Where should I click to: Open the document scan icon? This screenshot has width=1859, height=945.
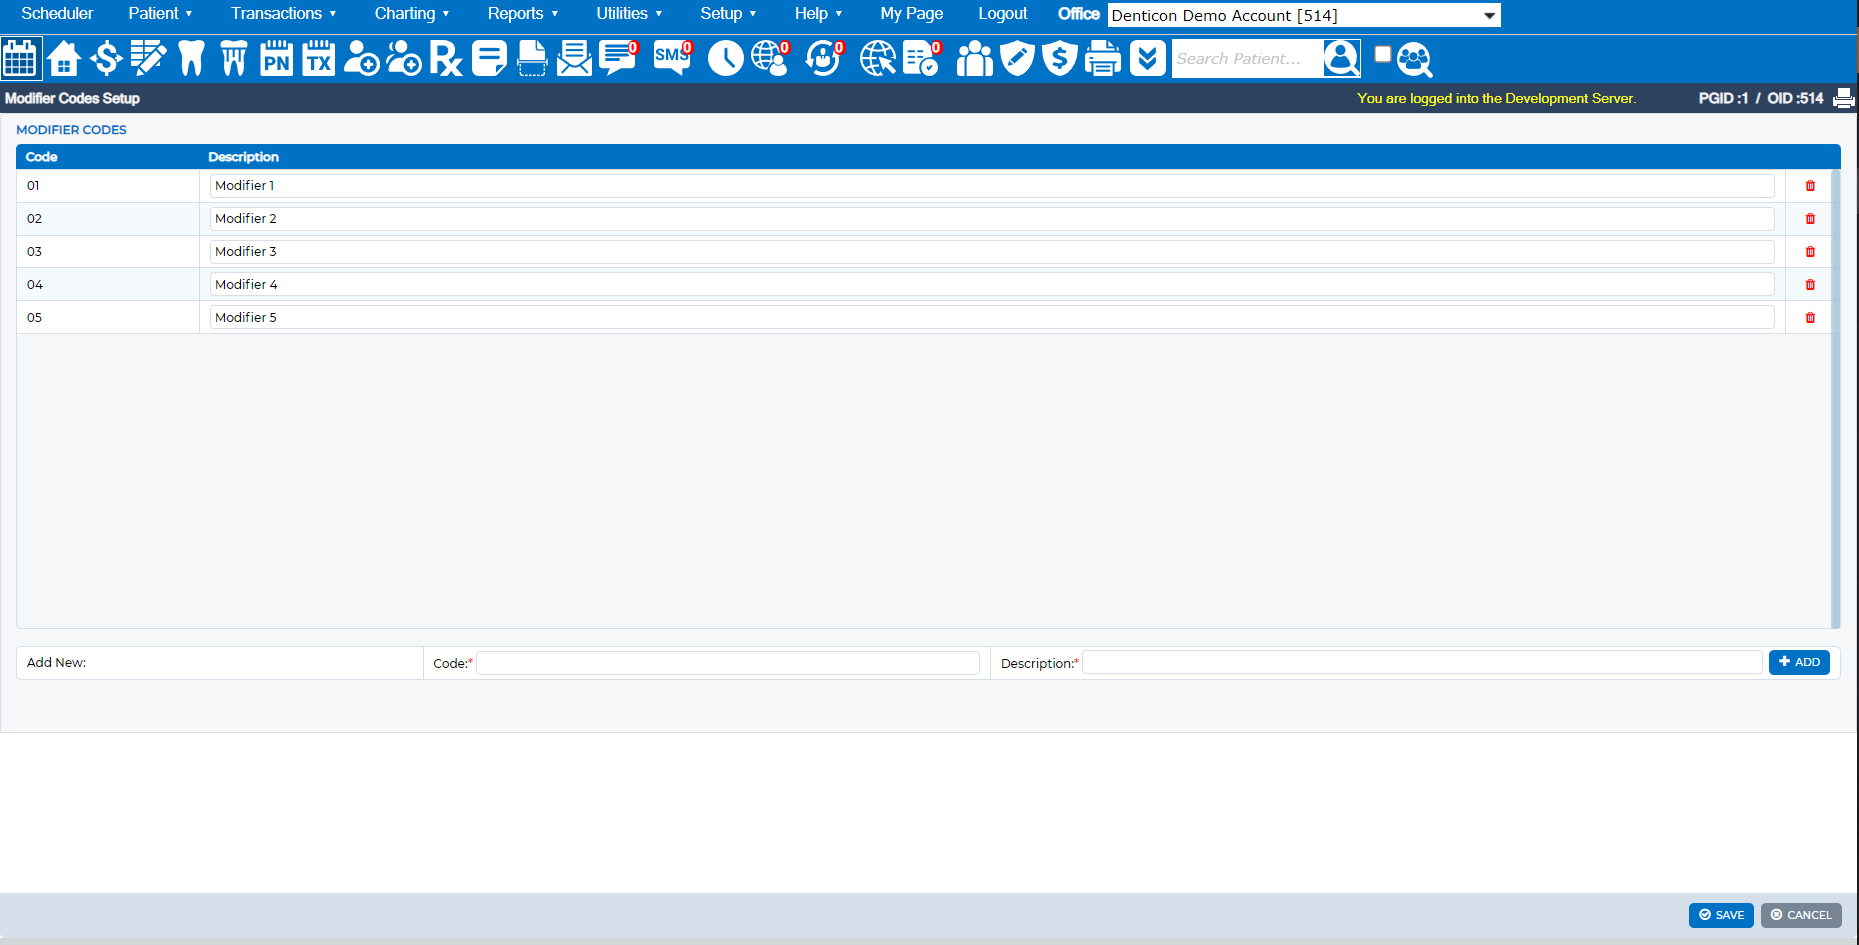click(532, 58)
